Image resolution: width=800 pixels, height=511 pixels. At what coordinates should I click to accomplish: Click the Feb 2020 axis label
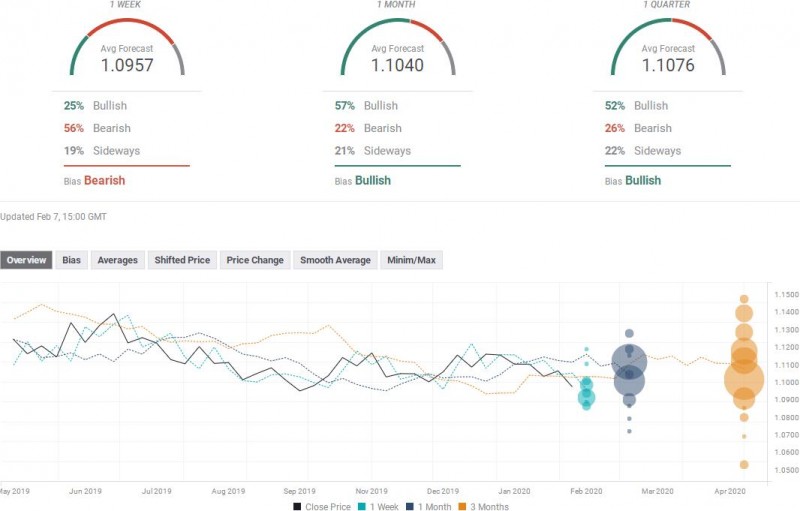coord(586,492)
